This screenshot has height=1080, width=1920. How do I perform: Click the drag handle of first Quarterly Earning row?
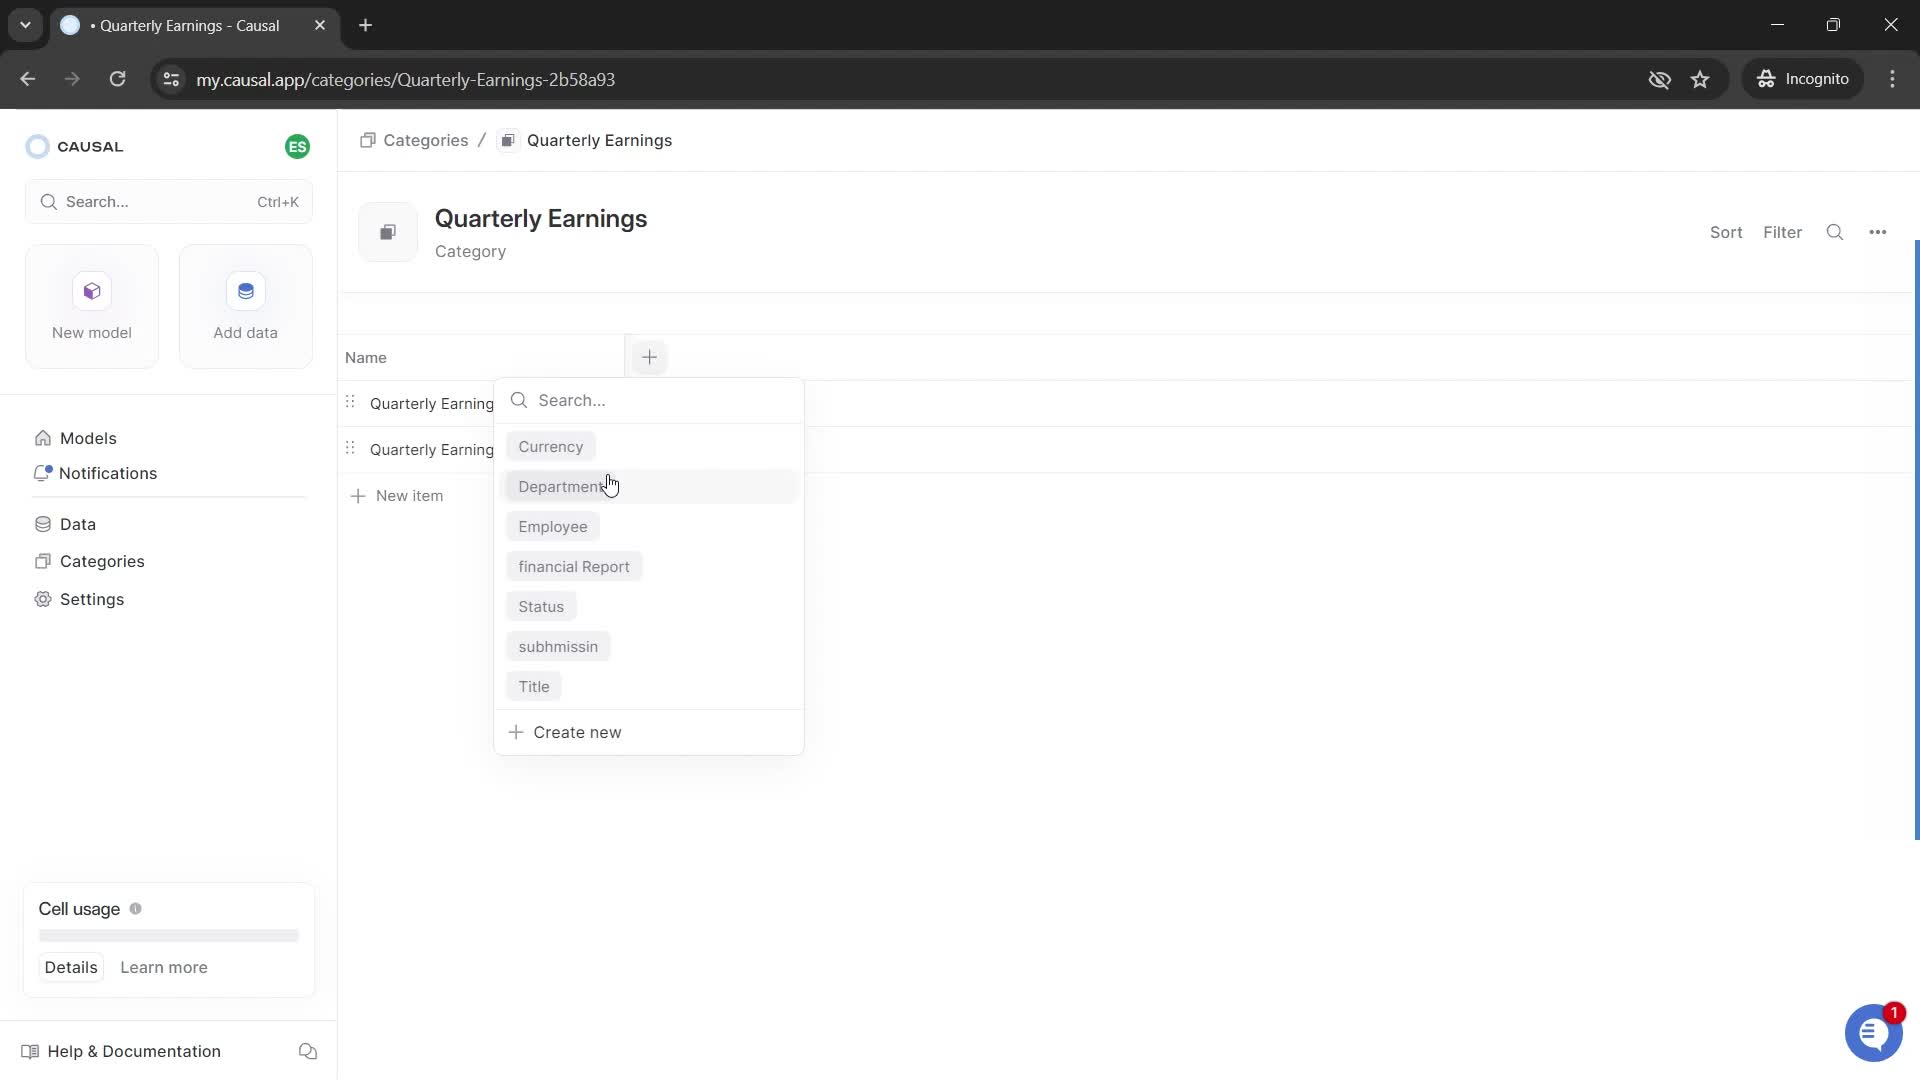point(350,402)
